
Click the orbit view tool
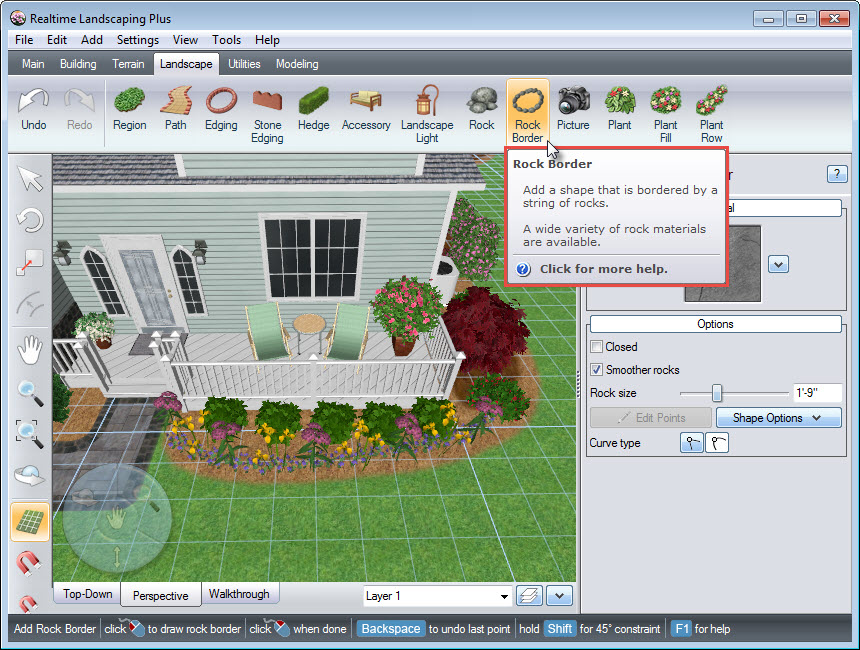click(30, 475)
